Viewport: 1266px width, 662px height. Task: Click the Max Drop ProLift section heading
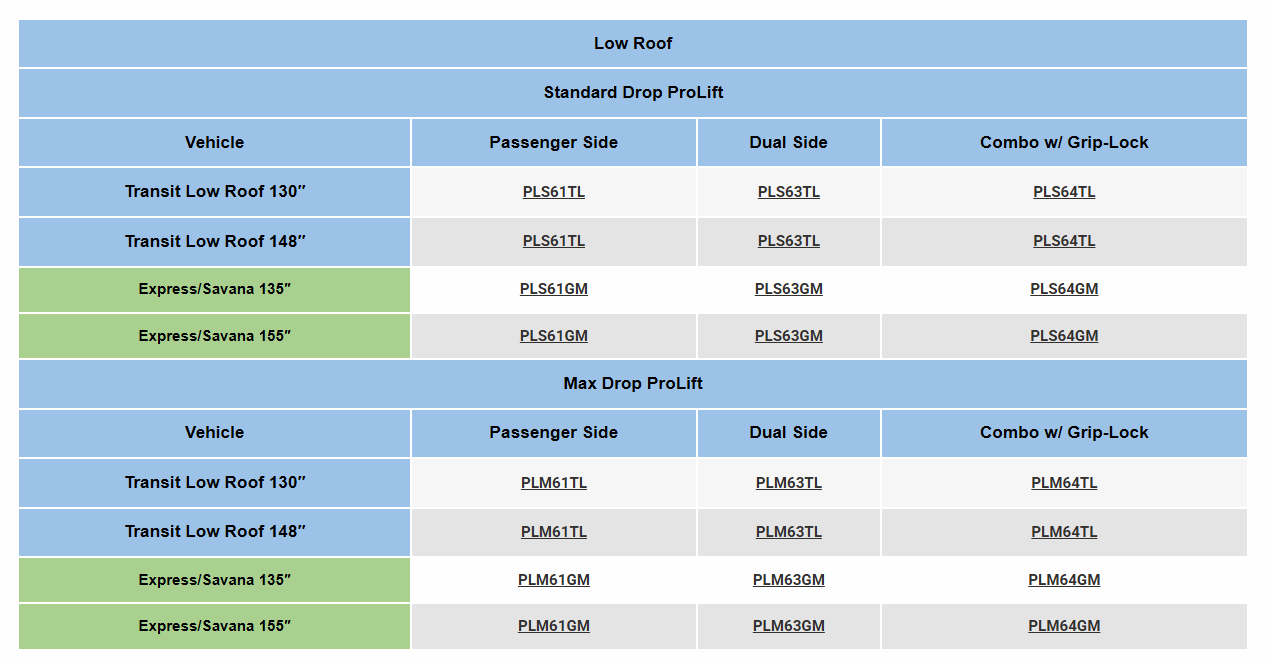(x=633, y=384)
